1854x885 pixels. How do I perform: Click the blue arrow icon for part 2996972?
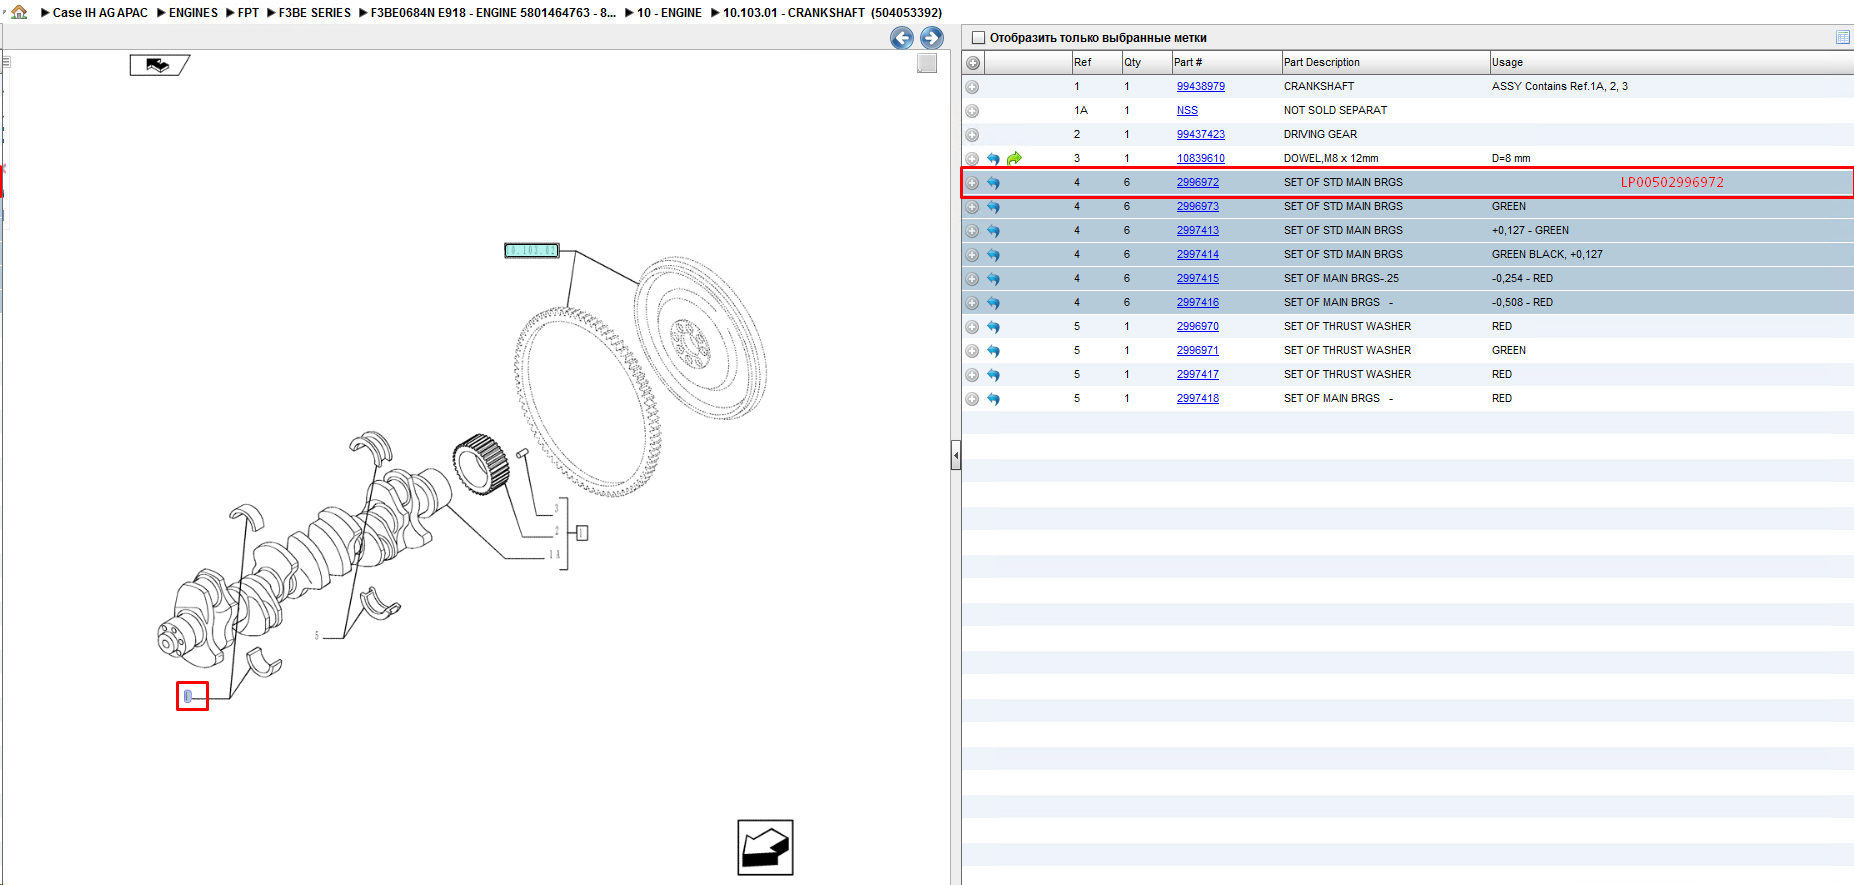pyautogui.click(x=993, y=183)
